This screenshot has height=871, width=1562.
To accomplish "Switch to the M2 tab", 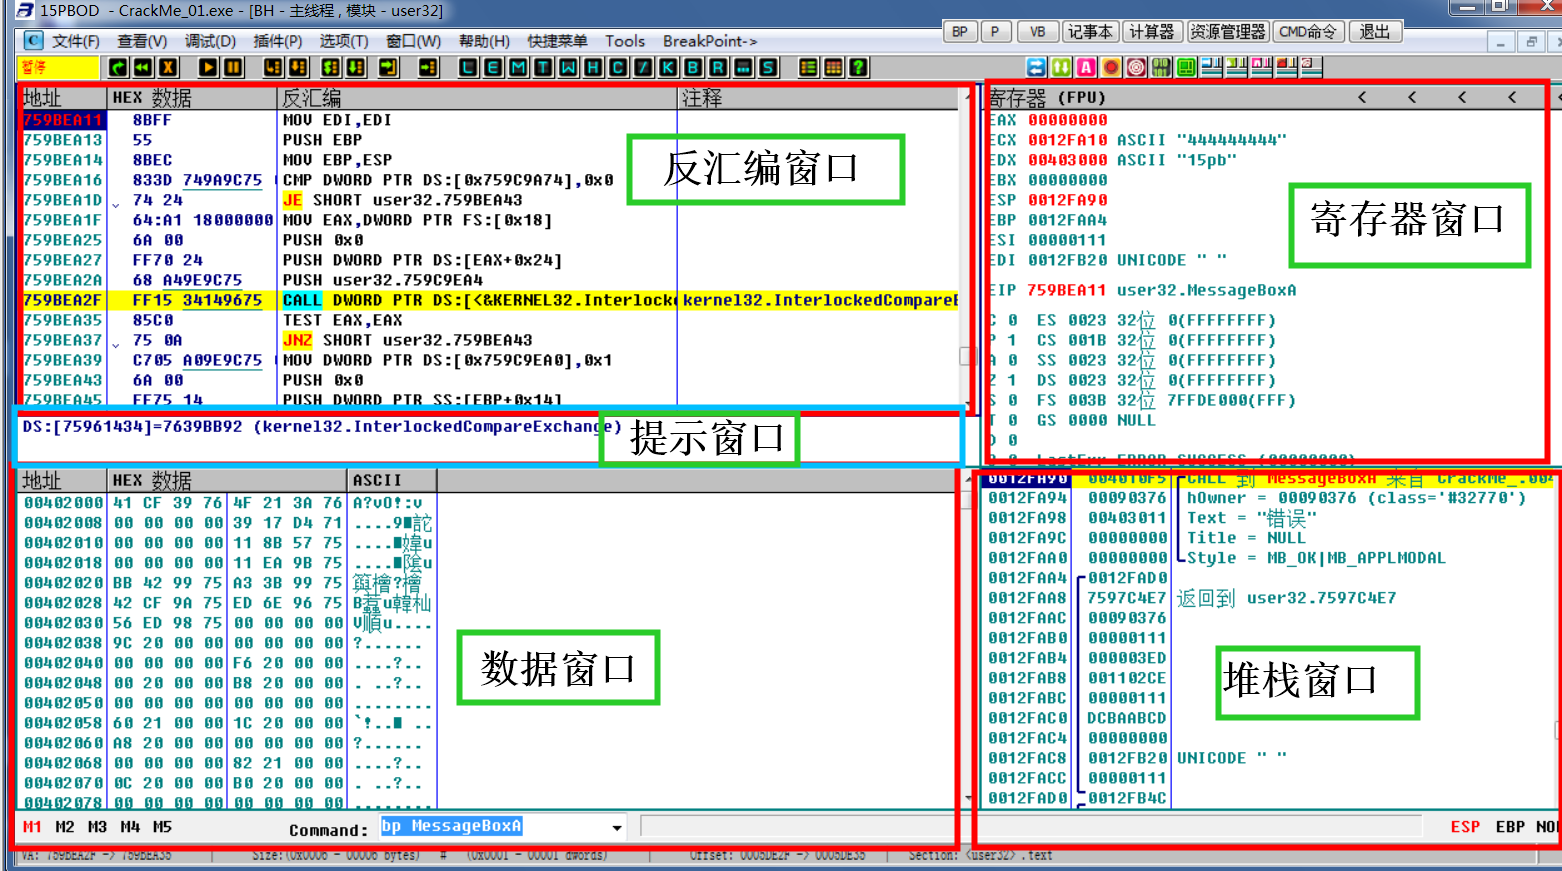I will pos(67,826).
